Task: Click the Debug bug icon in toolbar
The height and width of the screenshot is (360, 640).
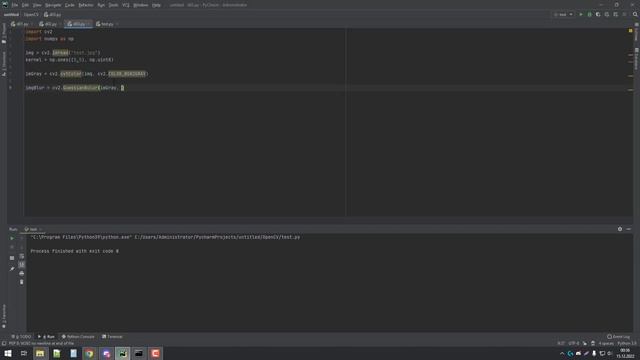Action: click(589, 14)
